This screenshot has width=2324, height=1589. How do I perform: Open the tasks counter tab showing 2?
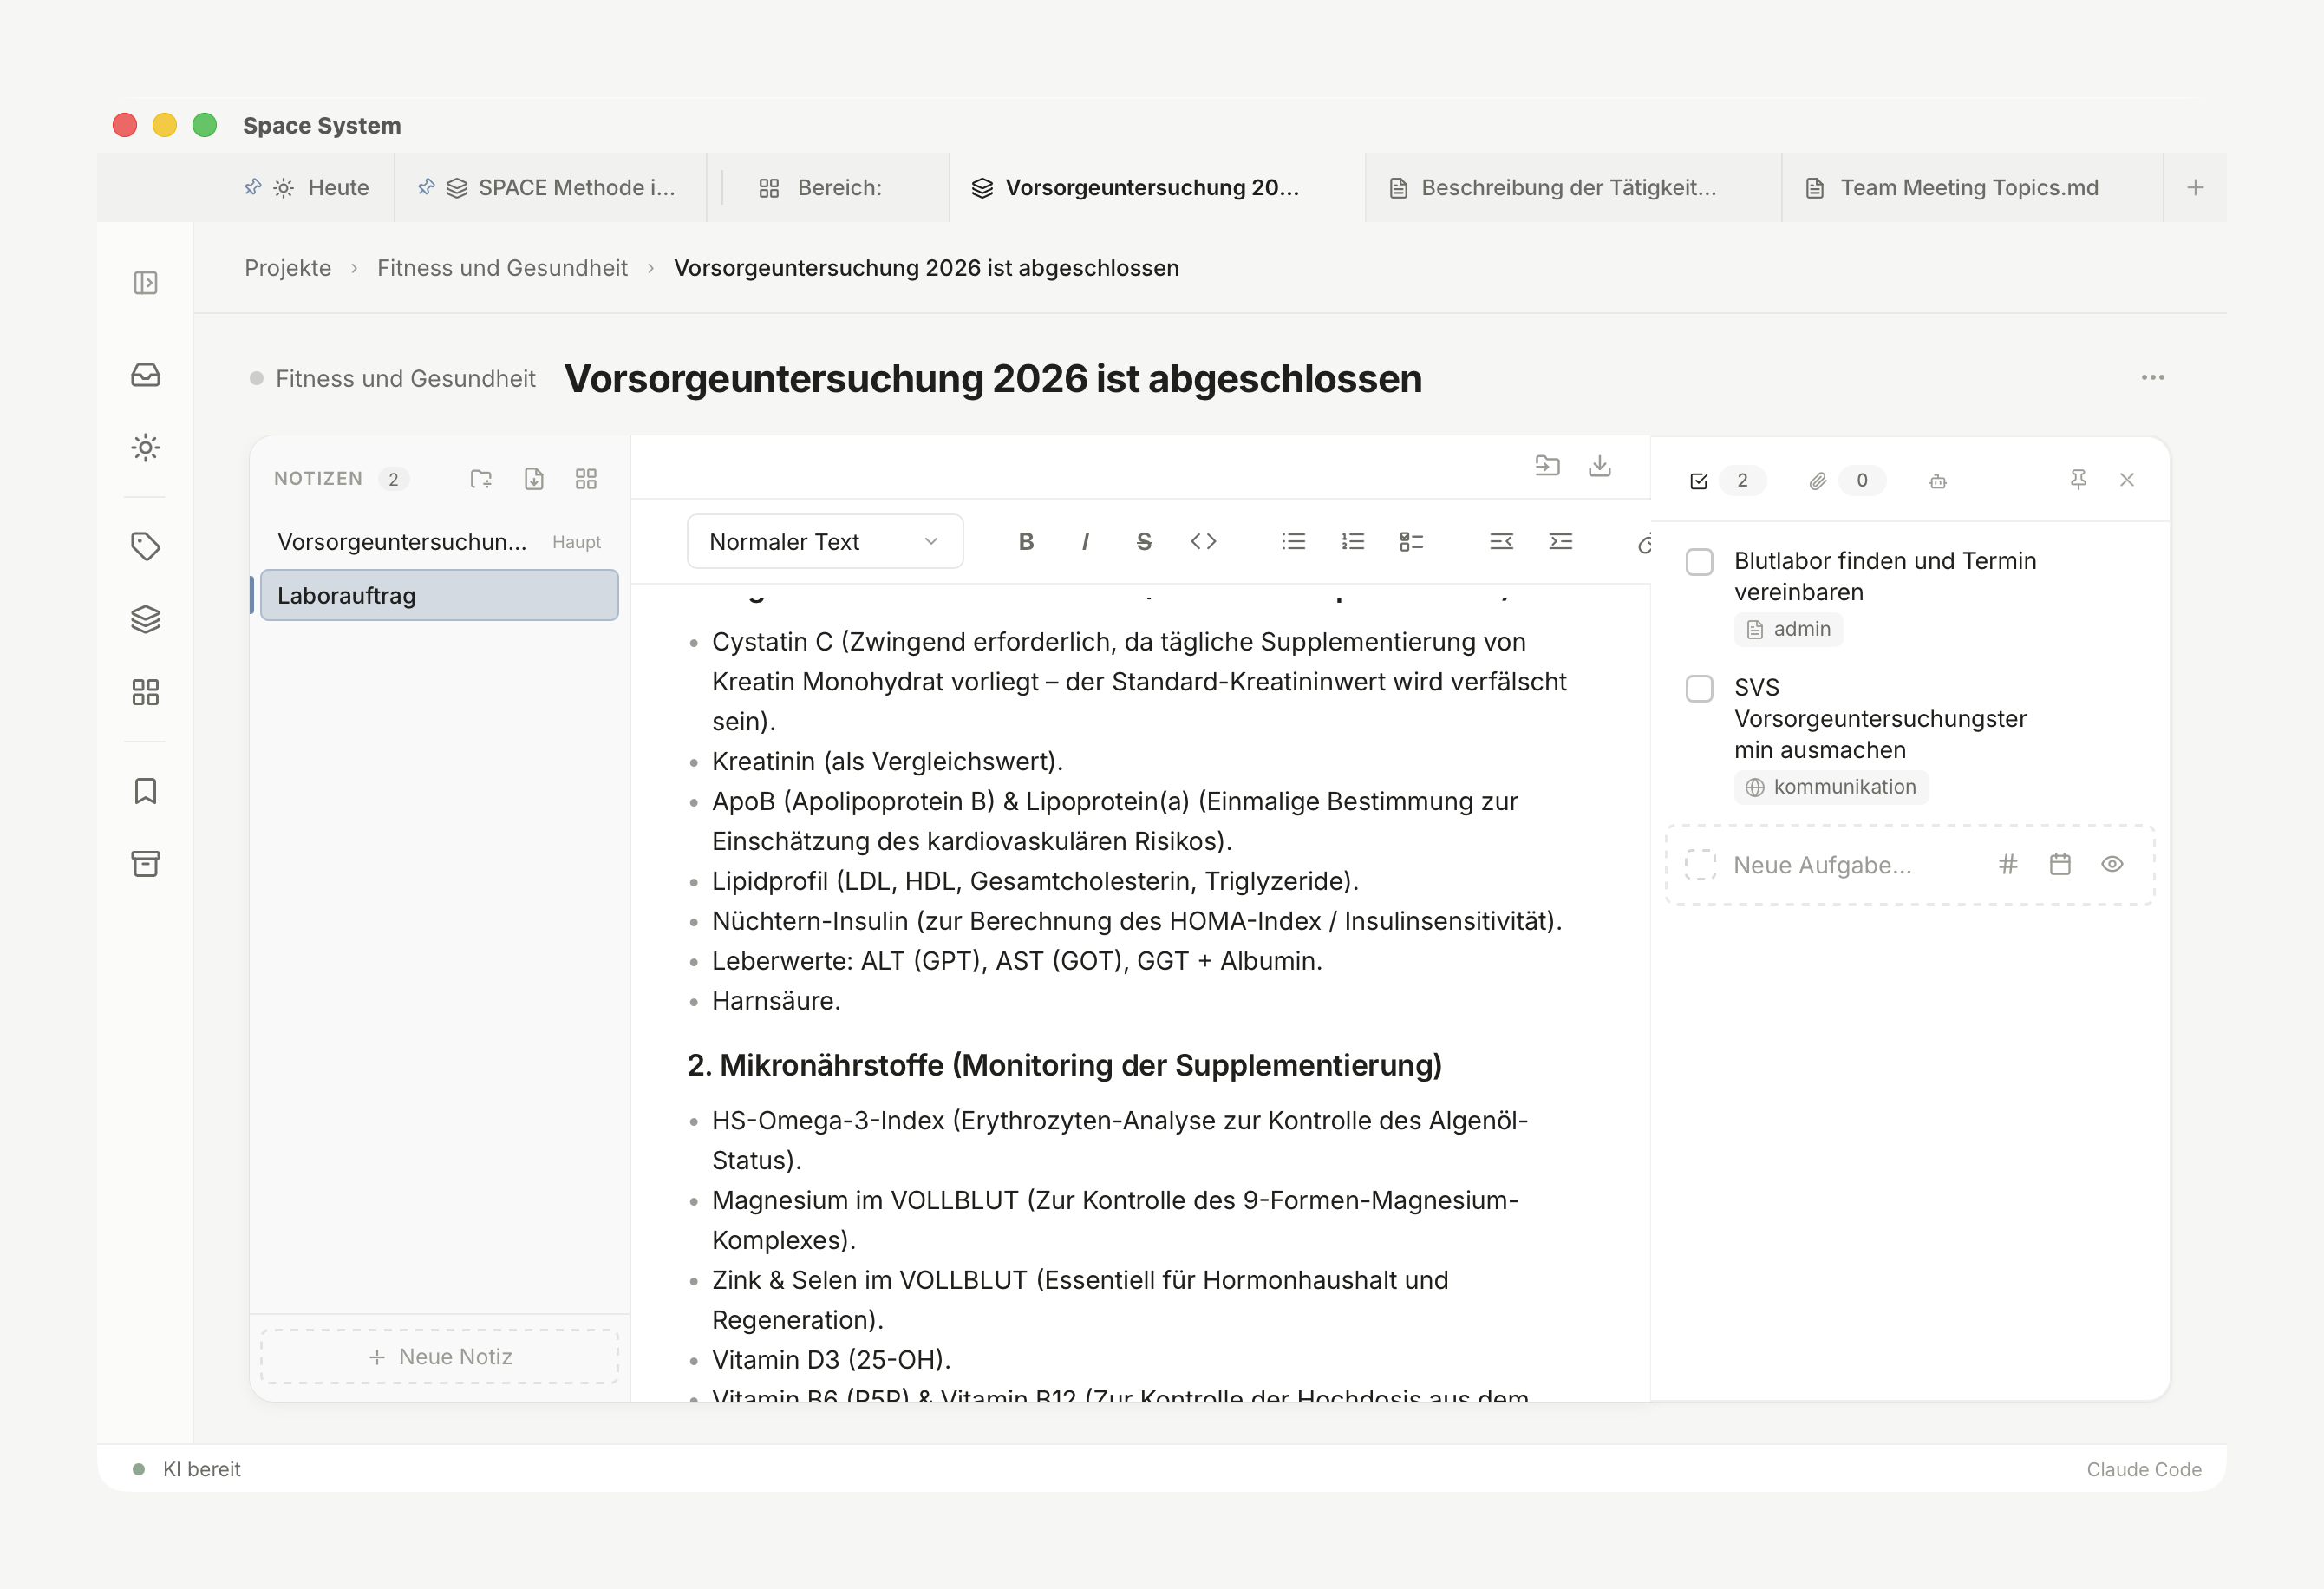1726,480
